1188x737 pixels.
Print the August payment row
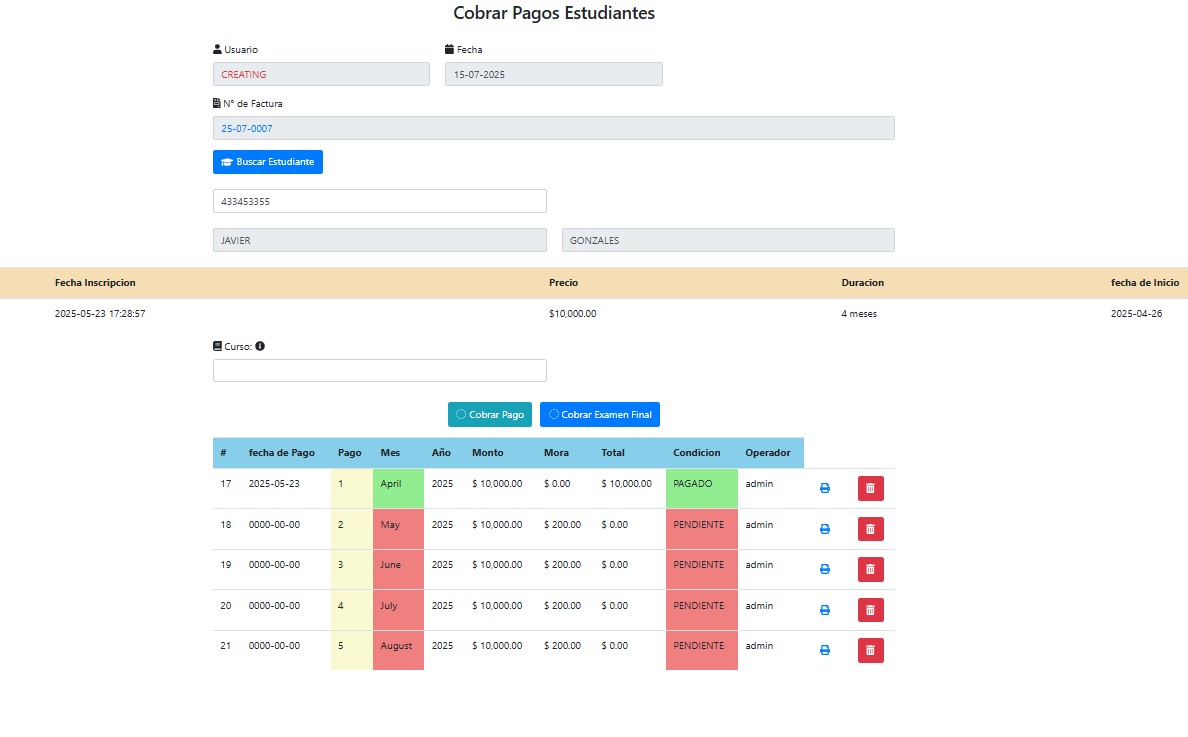[825, 650]
